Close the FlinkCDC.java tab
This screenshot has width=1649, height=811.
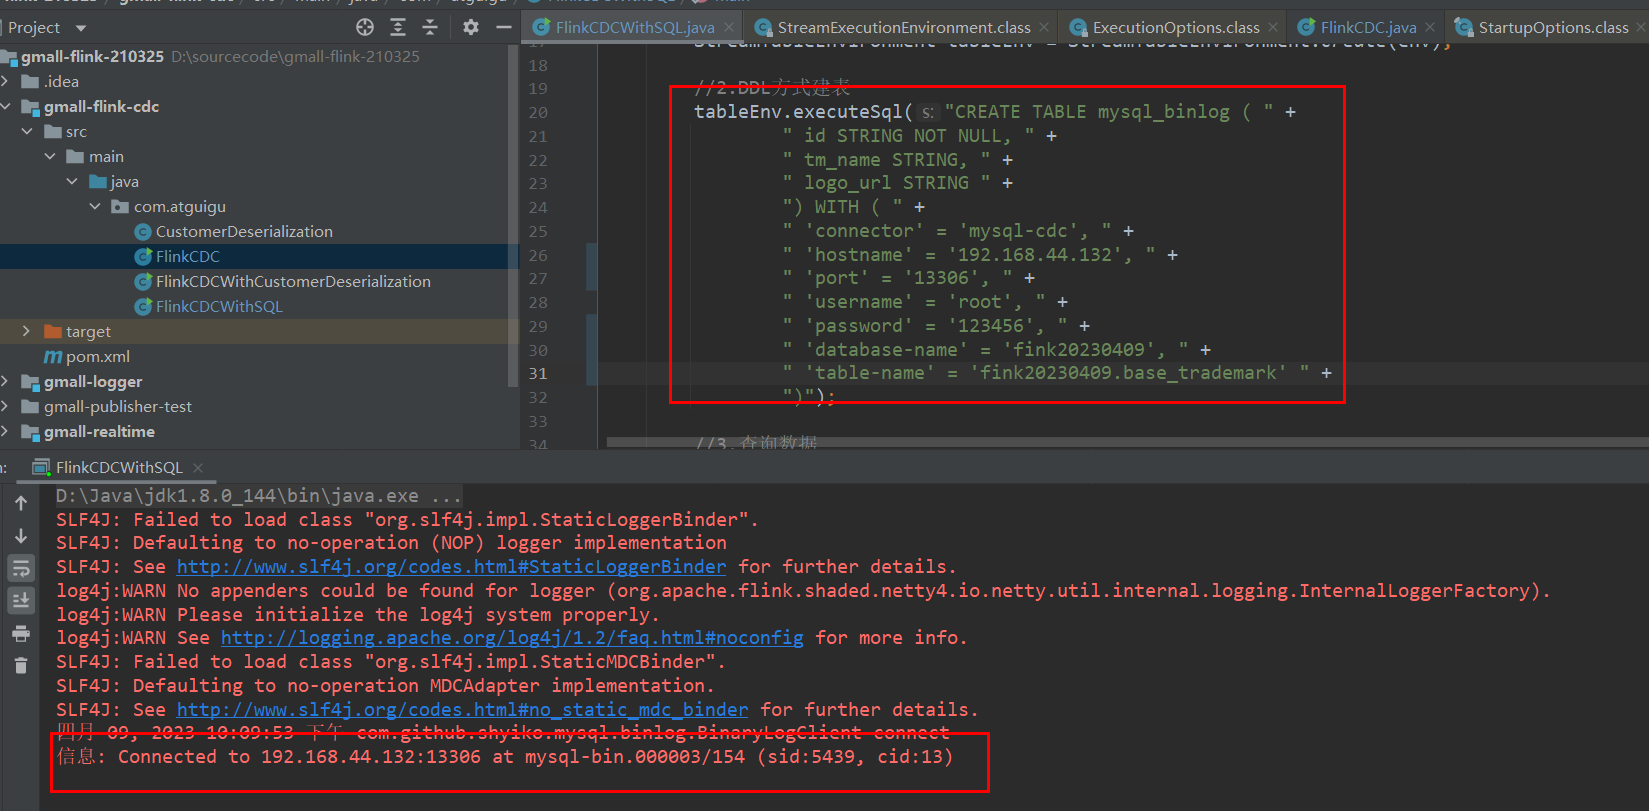point(1430,27)
